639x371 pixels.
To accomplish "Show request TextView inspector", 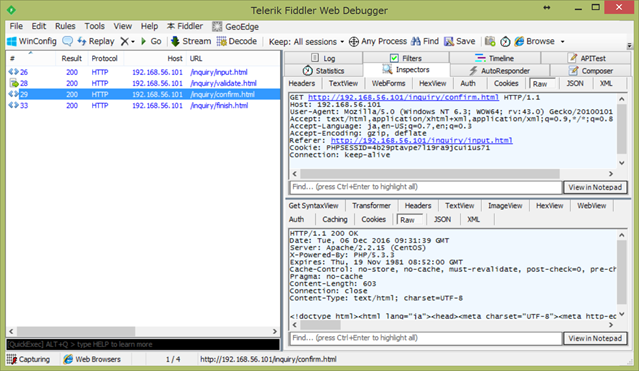I will pyautogui.click(x=343, y=83).
